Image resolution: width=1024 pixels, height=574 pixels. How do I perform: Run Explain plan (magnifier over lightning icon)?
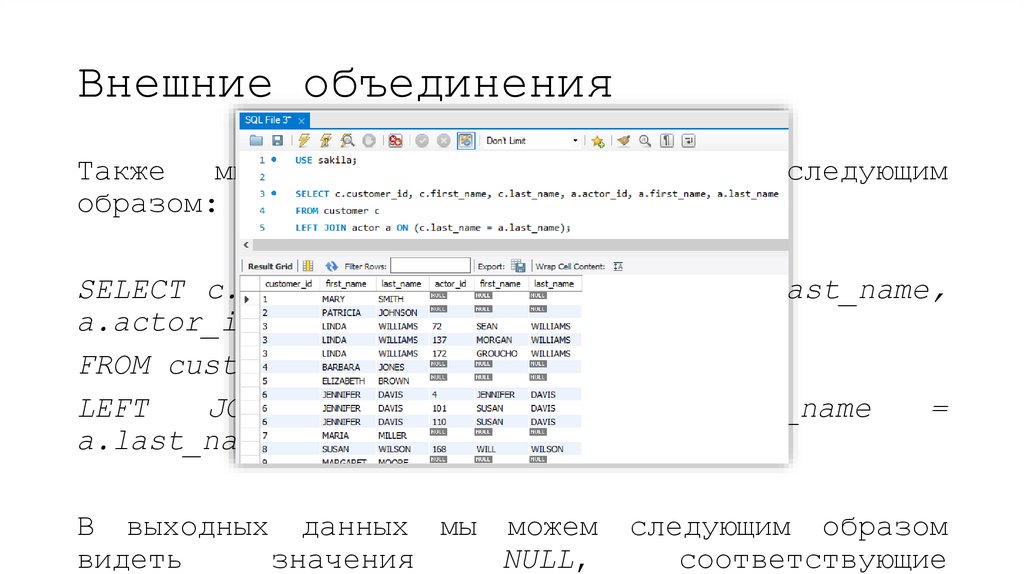point(347,140)
